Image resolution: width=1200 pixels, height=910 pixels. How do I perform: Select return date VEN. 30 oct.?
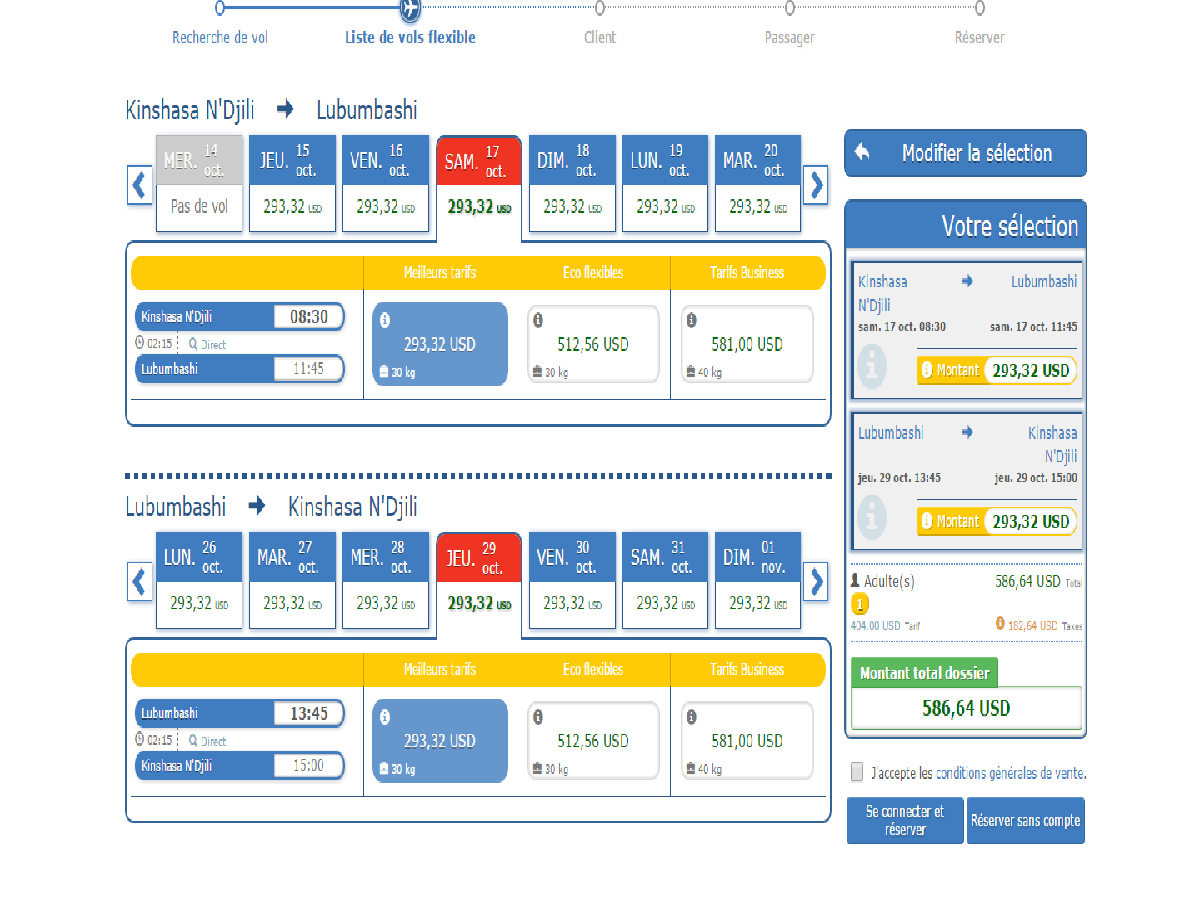(572, 581)
